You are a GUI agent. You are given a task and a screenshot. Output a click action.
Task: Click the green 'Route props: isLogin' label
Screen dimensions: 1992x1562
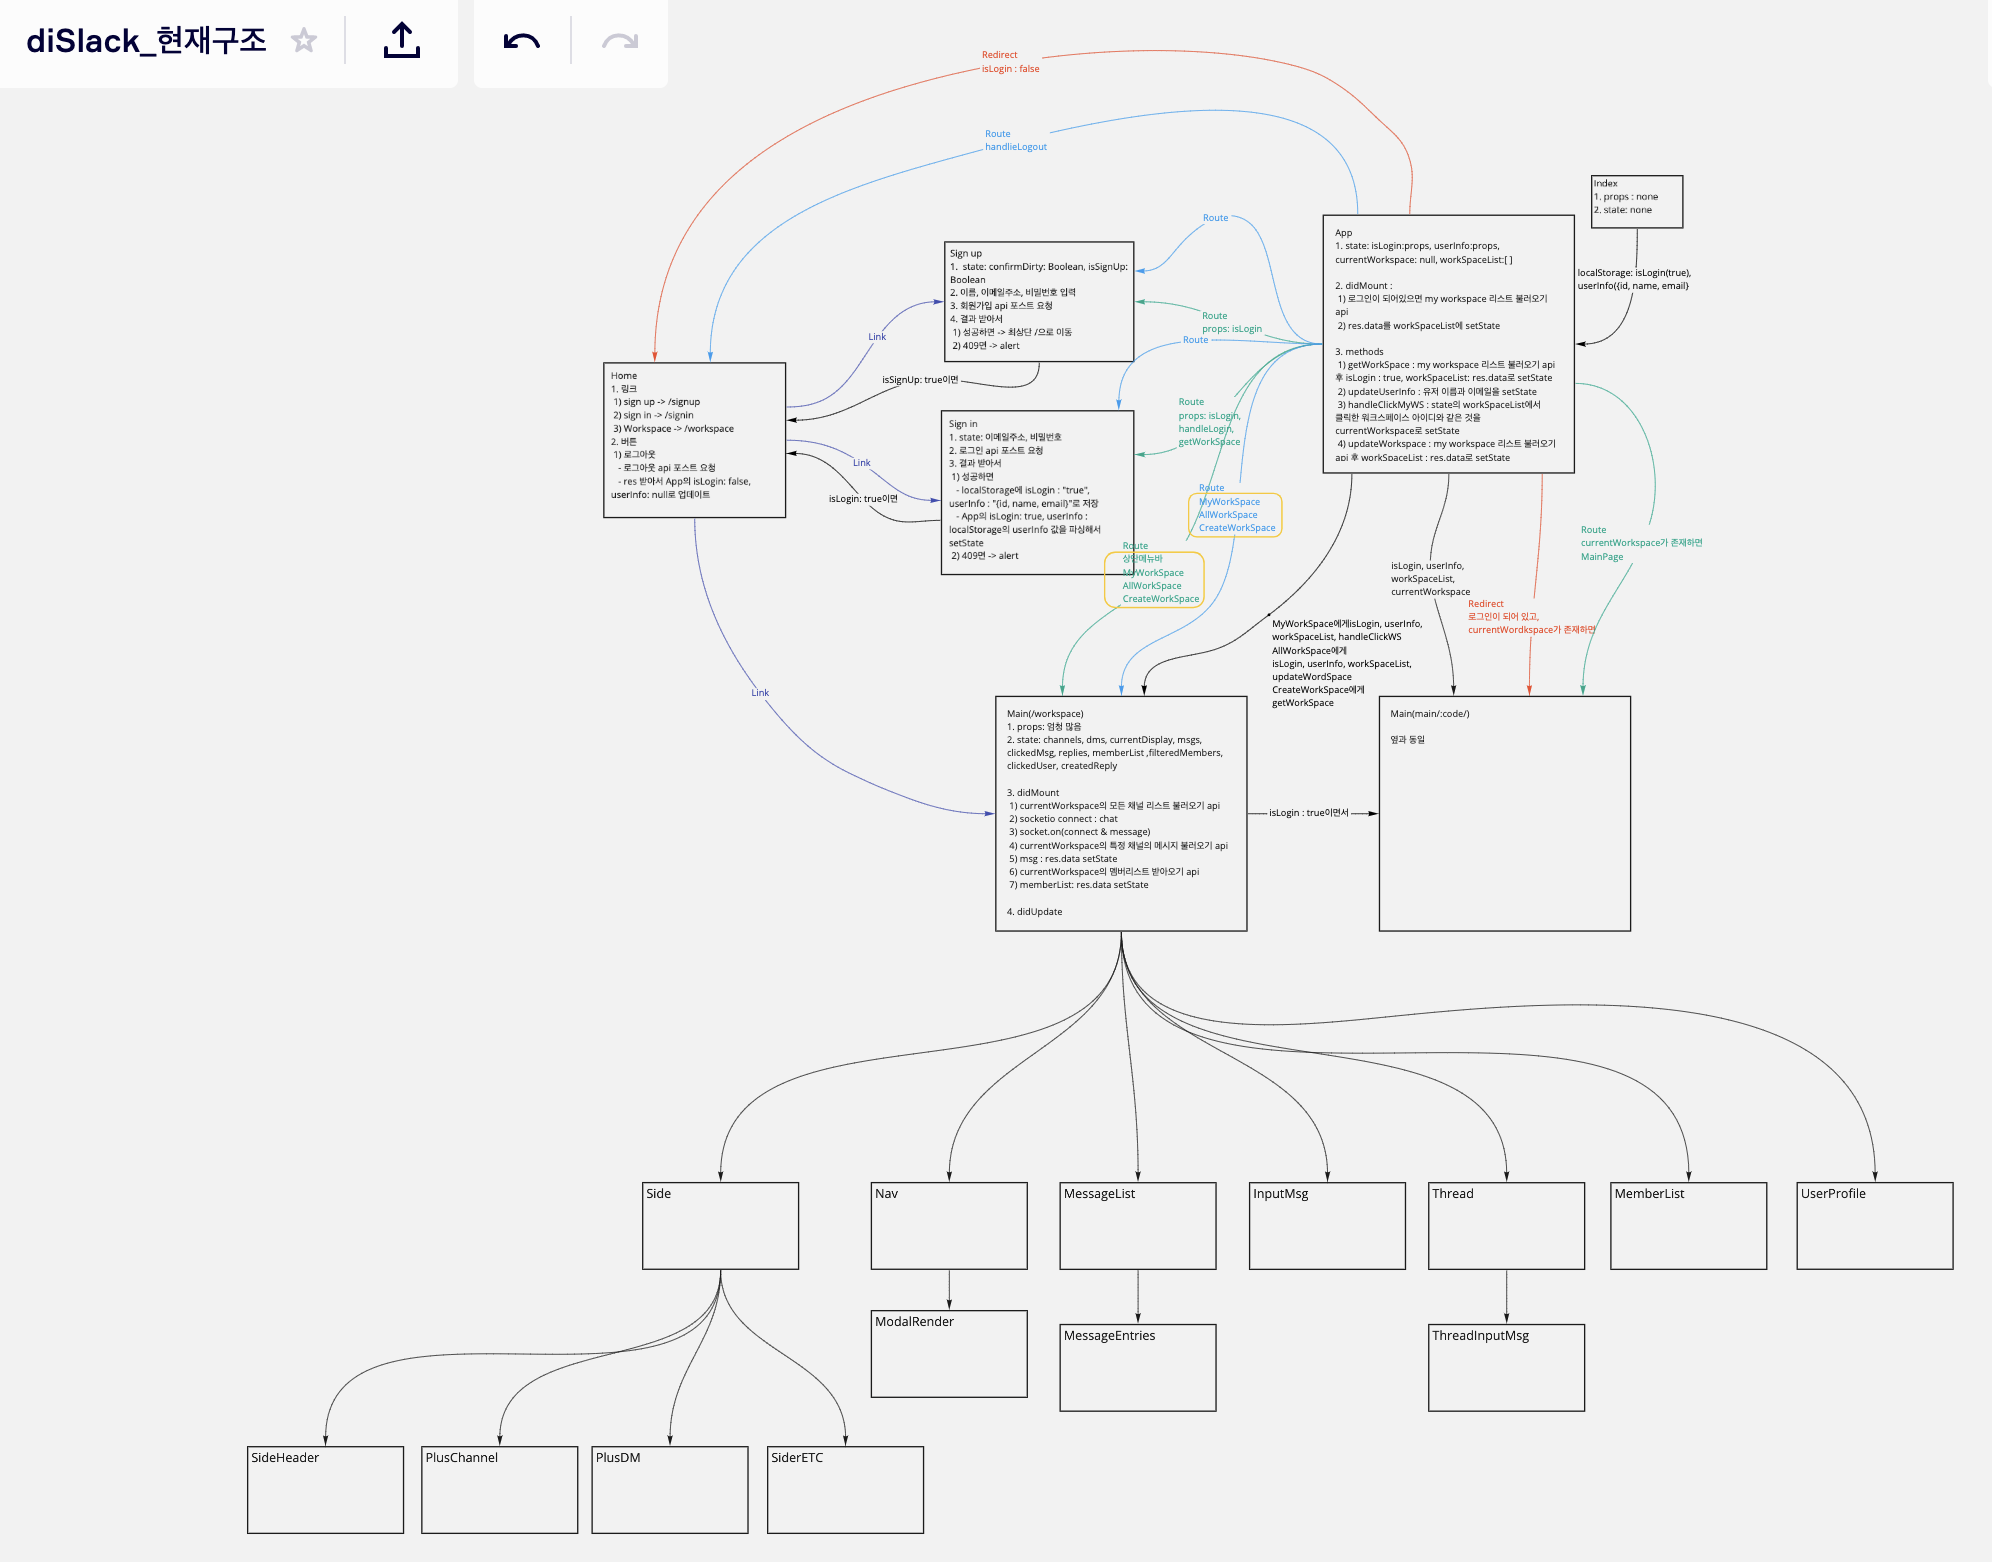(x=1231, y=322)
